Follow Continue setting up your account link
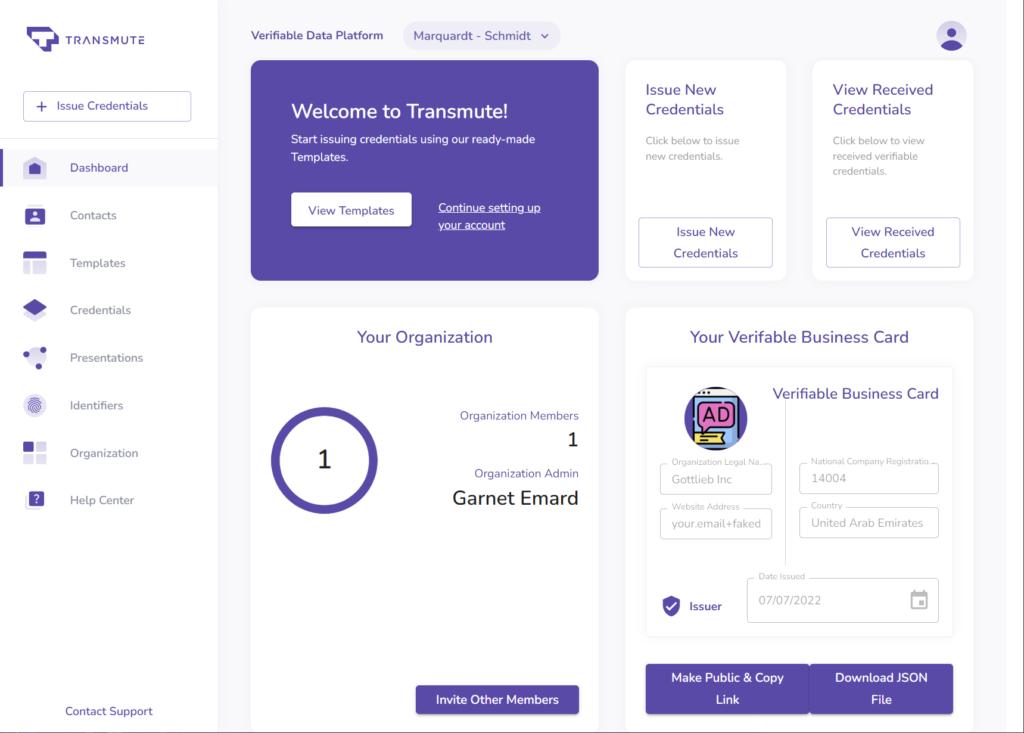Viewport: 1024px width, 733px height. tap(489, 216)
